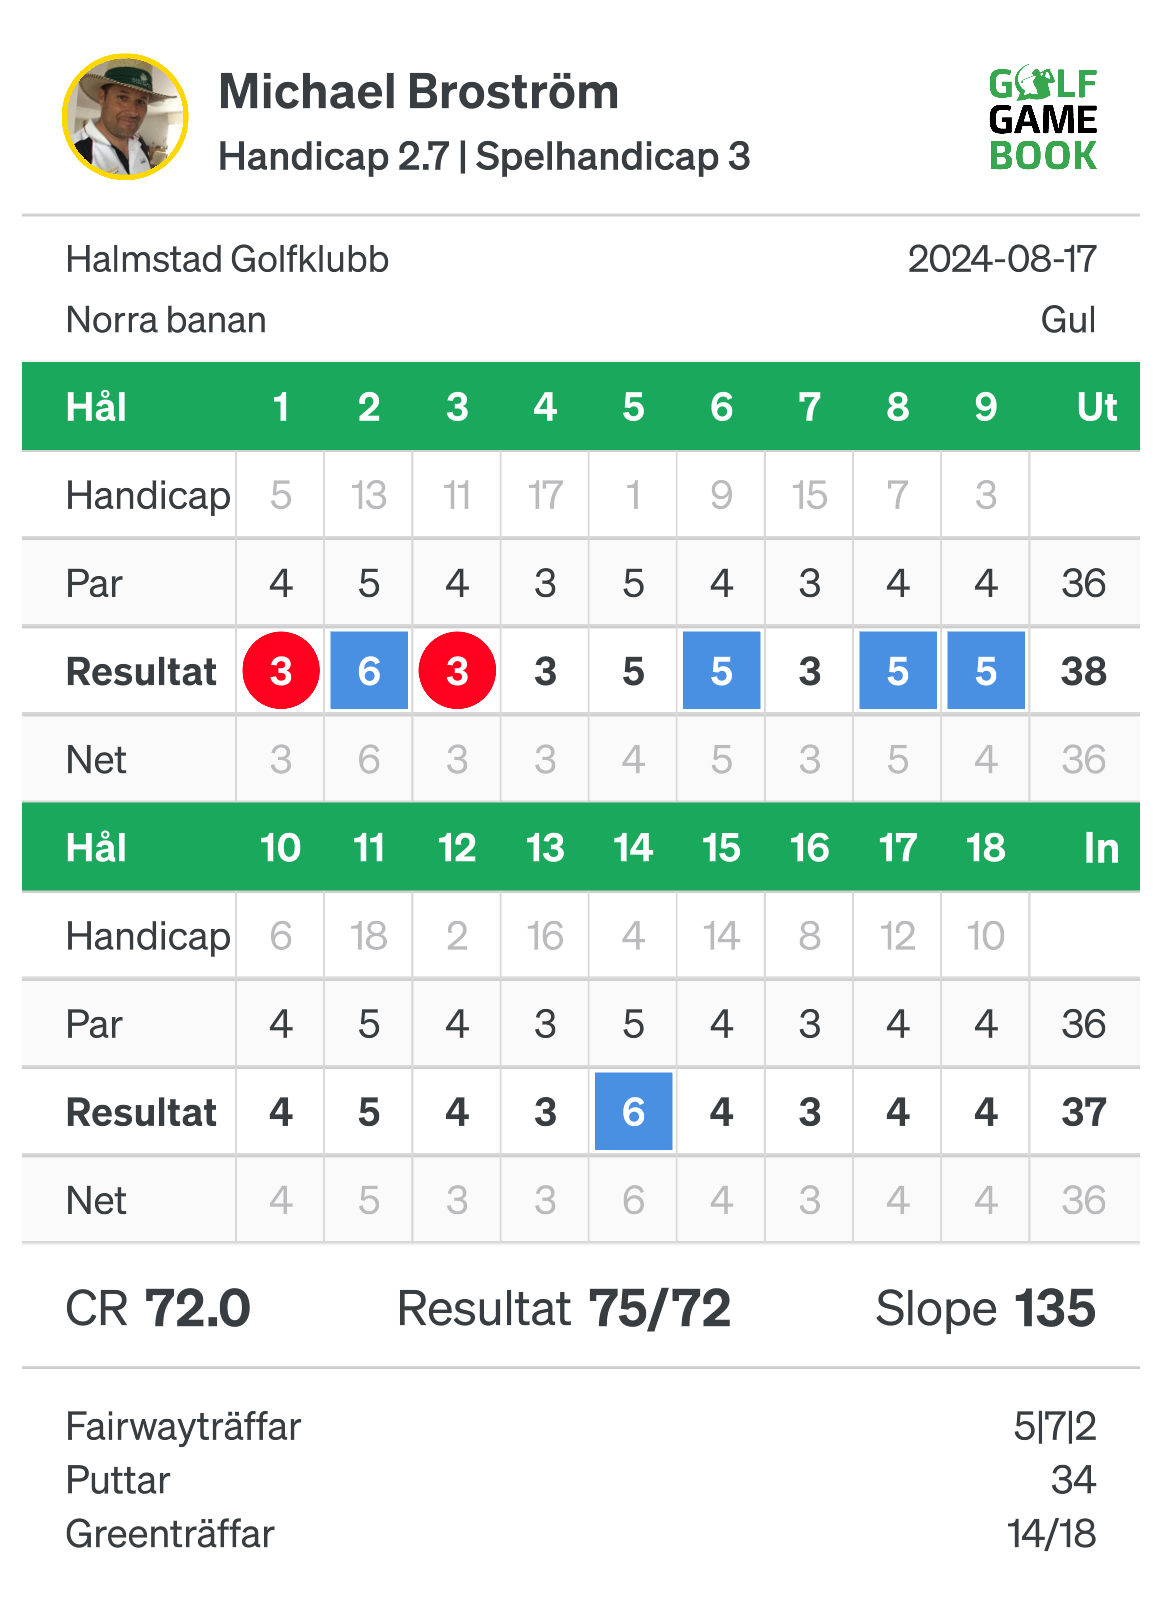Tap the blue bogey score on hole 14
This screenshot has width=1161, height=1614.
(x=634, y=1111)
